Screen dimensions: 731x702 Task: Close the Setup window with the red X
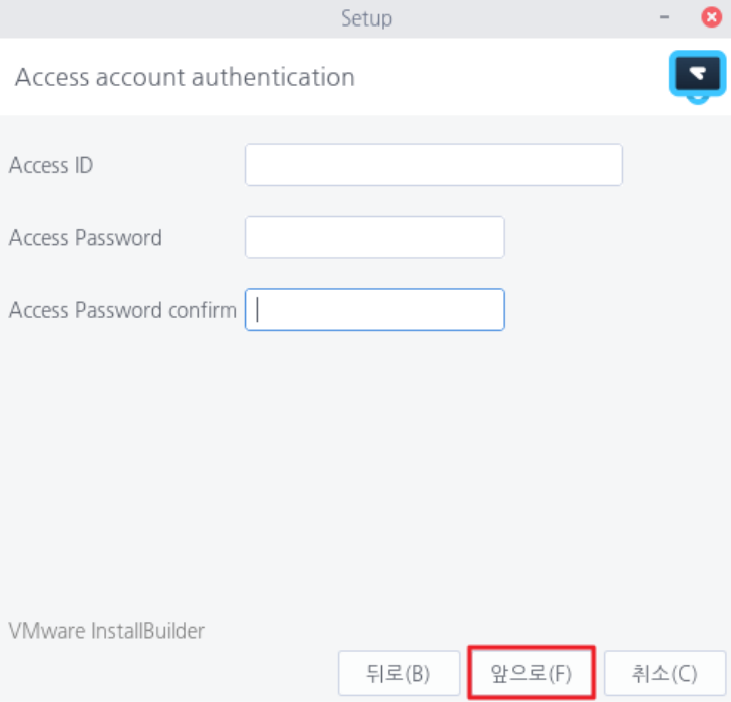711,18
